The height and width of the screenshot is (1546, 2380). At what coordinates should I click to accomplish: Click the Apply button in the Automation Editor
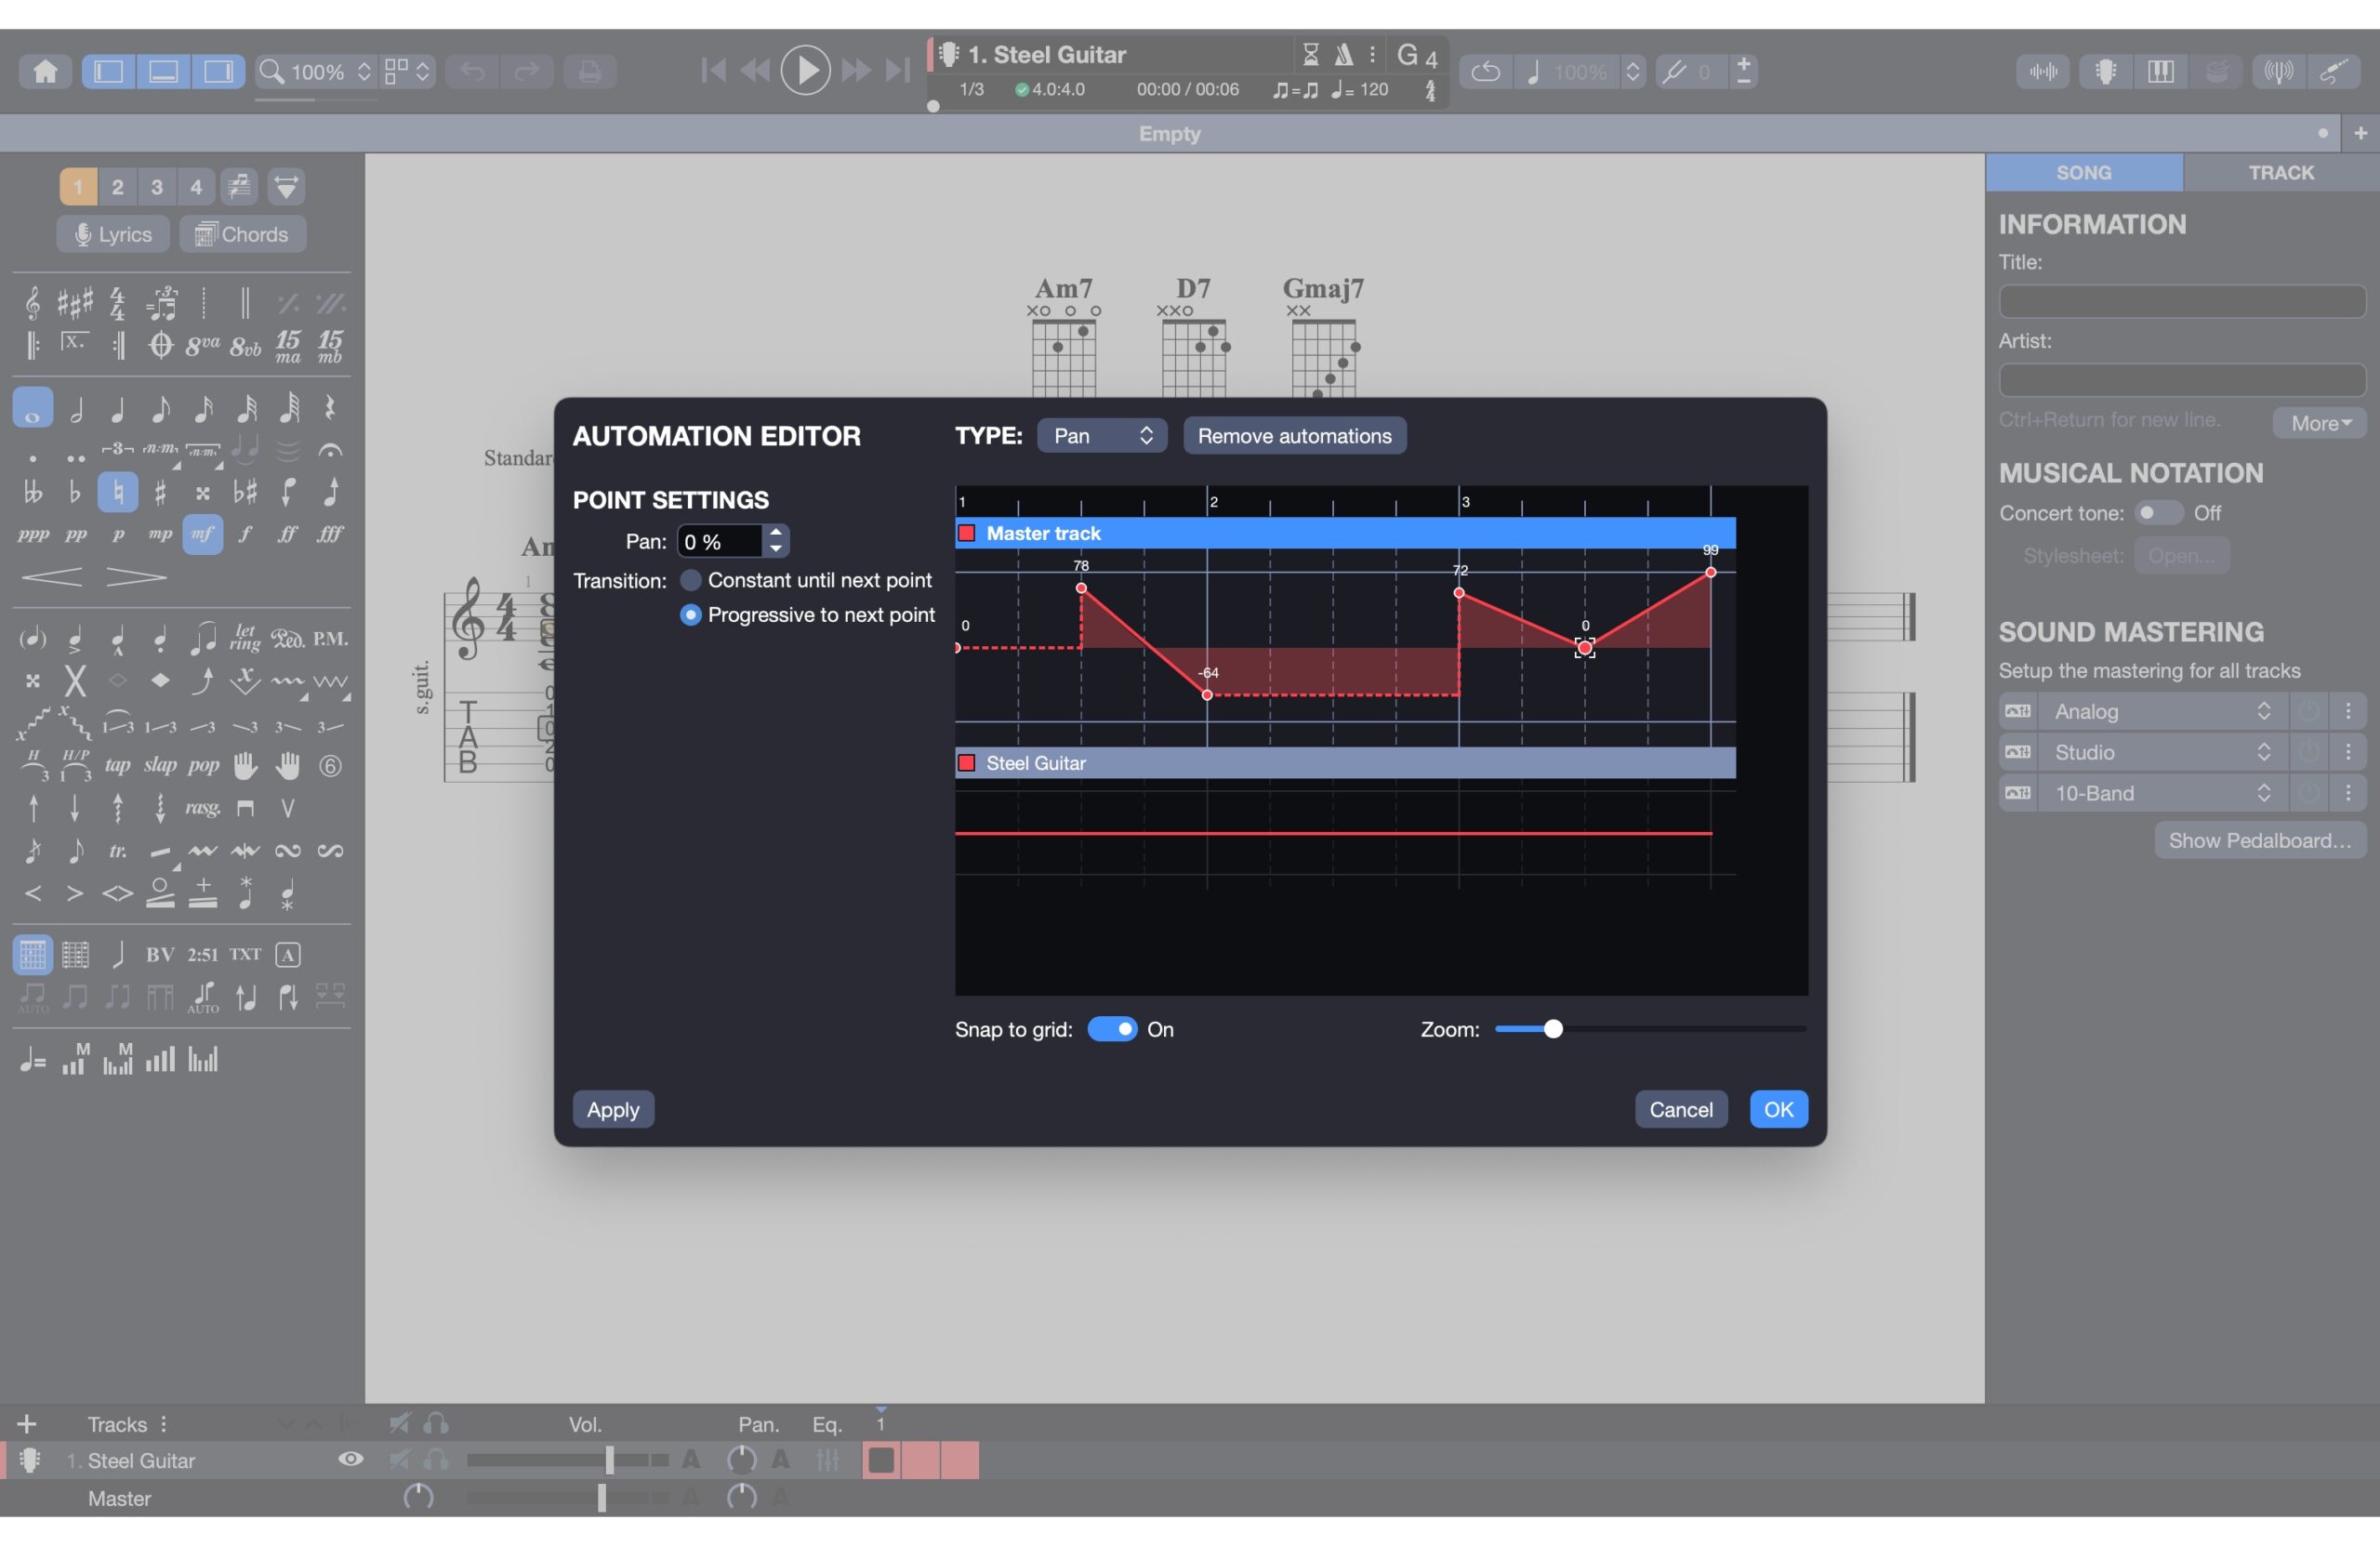pyautogui.click(x=612, y=1109)
